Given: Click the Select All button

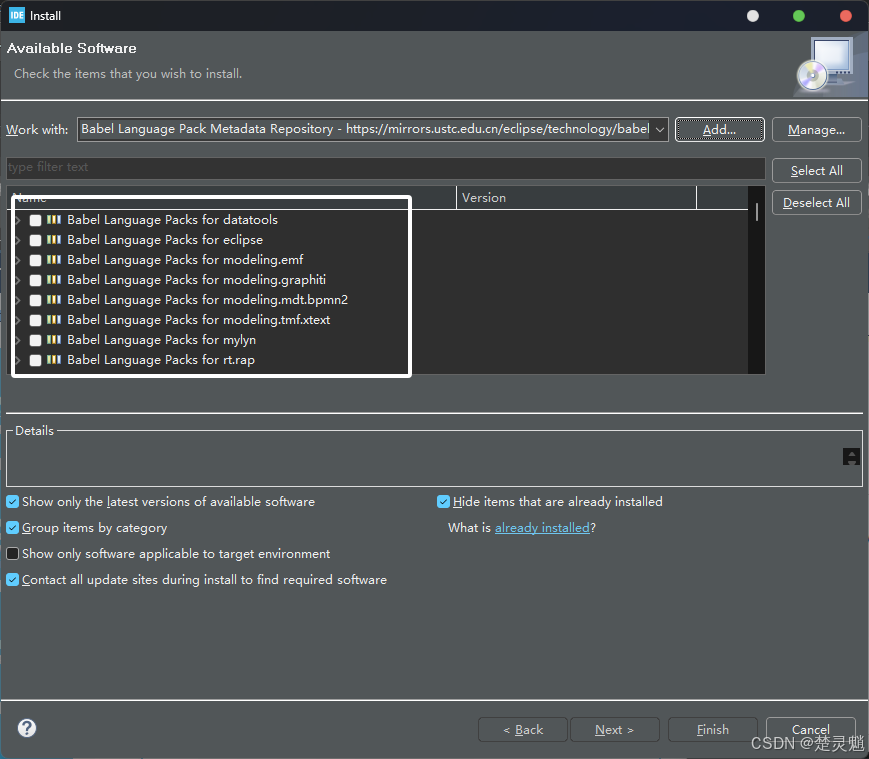Looking at the screenshot, I should [x=816, y=171].
